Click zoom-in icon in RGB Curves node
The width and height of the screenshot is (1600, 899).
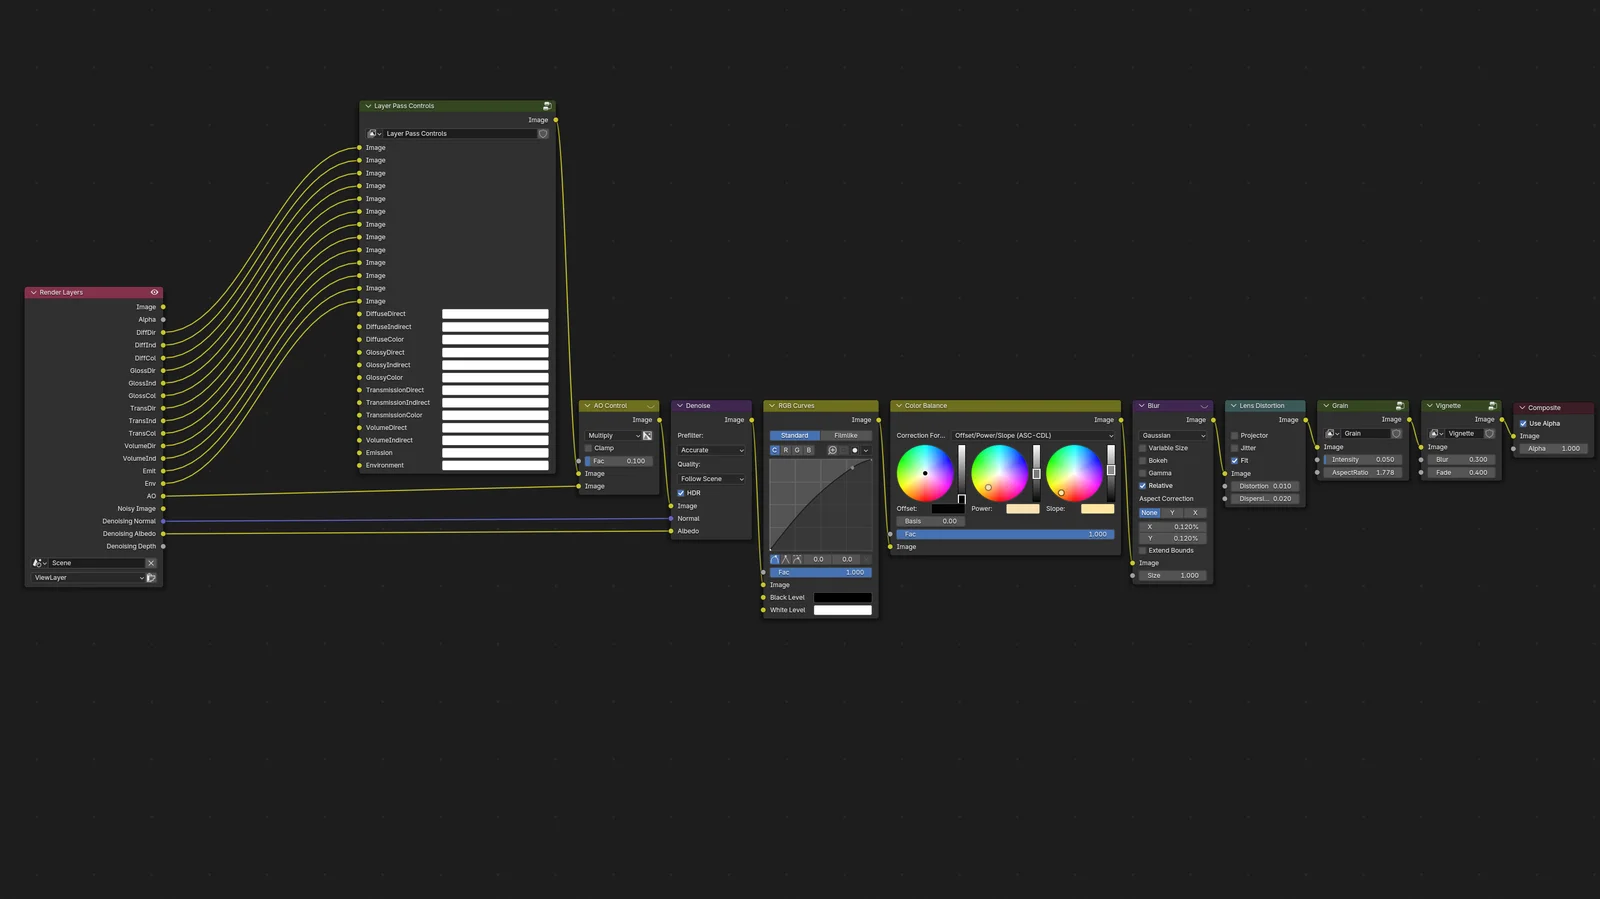(832, 450)
